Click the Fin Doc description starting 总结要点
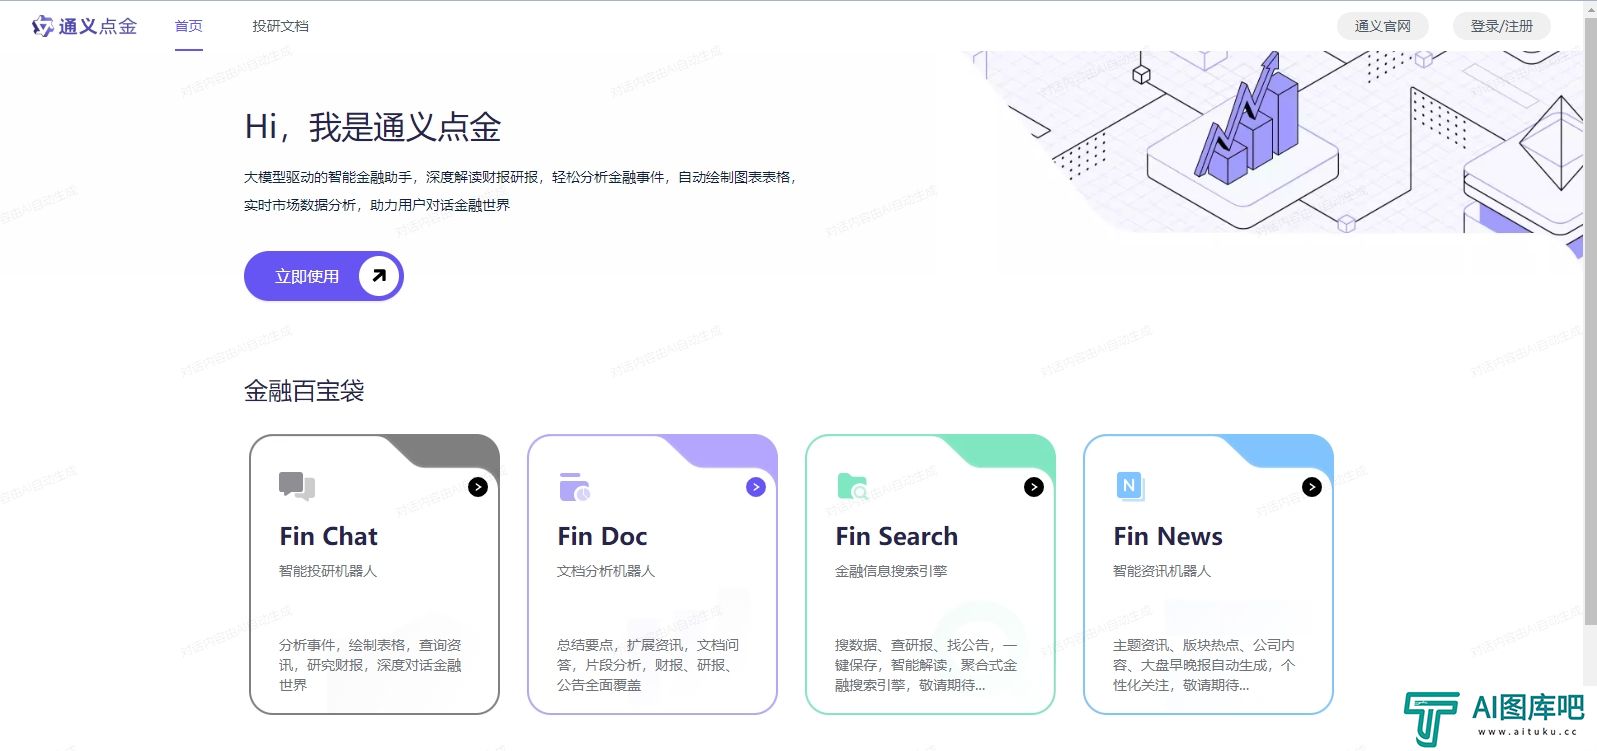Screen dimensions: 1597x751 point(648,665)
